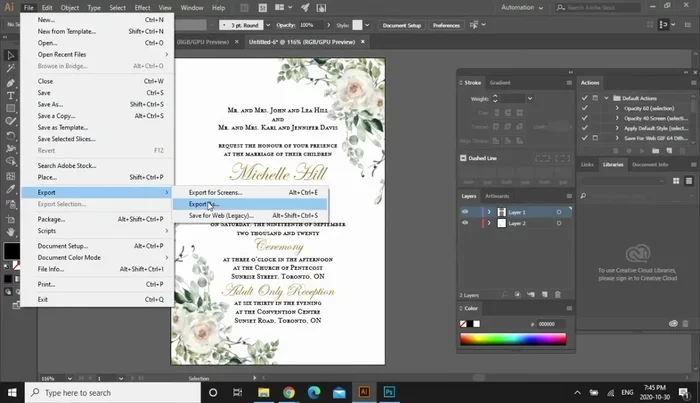Open Stroke Weight dropdown
700x403 pixels.
point(530,99)
